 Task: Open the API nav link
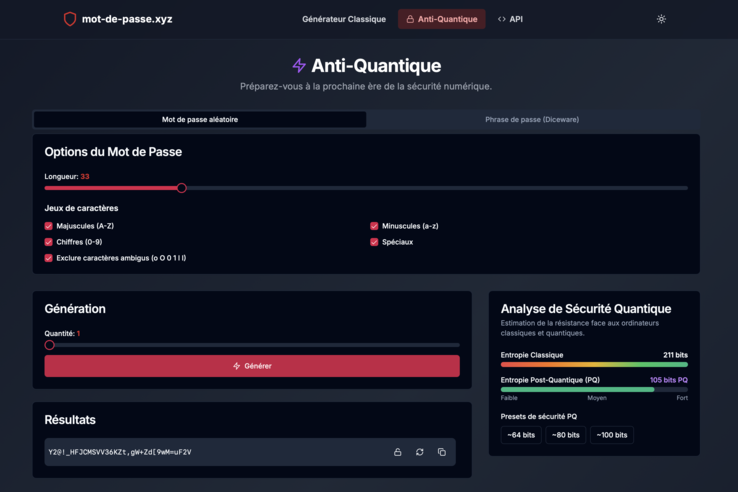coord(510,19)
